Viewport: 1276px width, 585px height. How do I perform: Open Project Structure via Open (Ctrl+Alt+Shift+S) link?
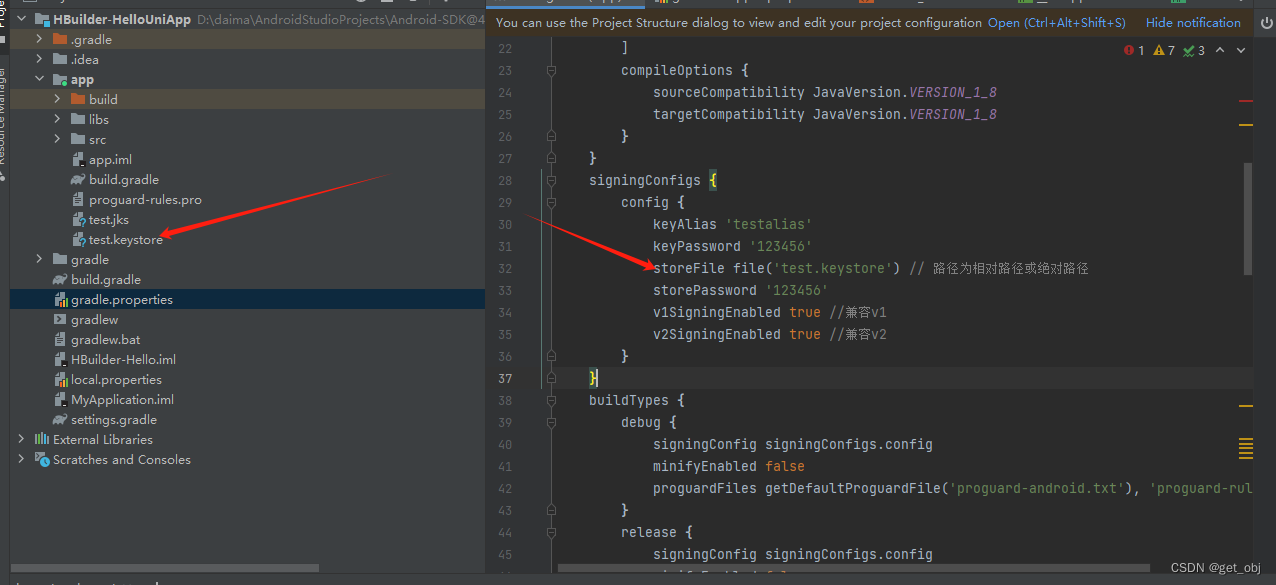click(x=1056, y=22)
